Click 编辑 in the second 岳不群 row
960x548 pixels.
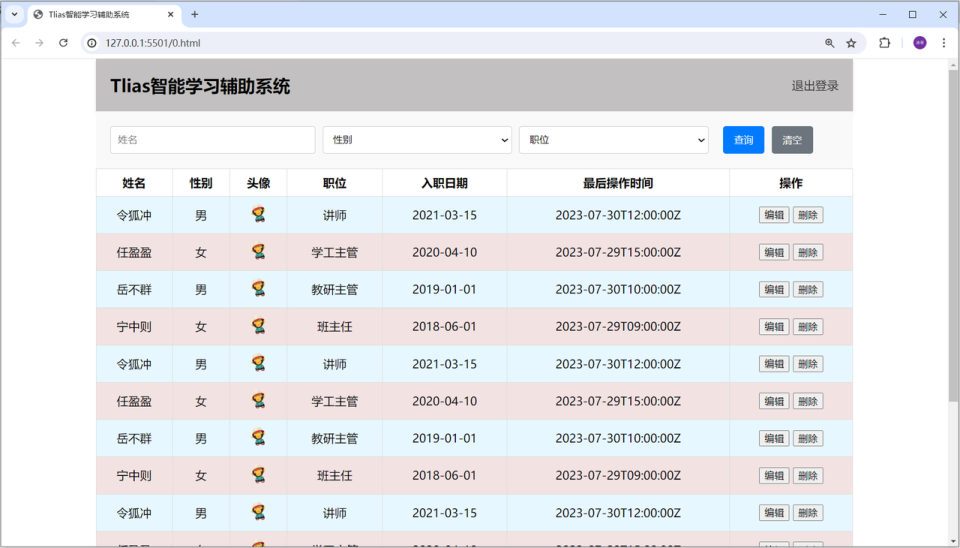tap(774, 438)
